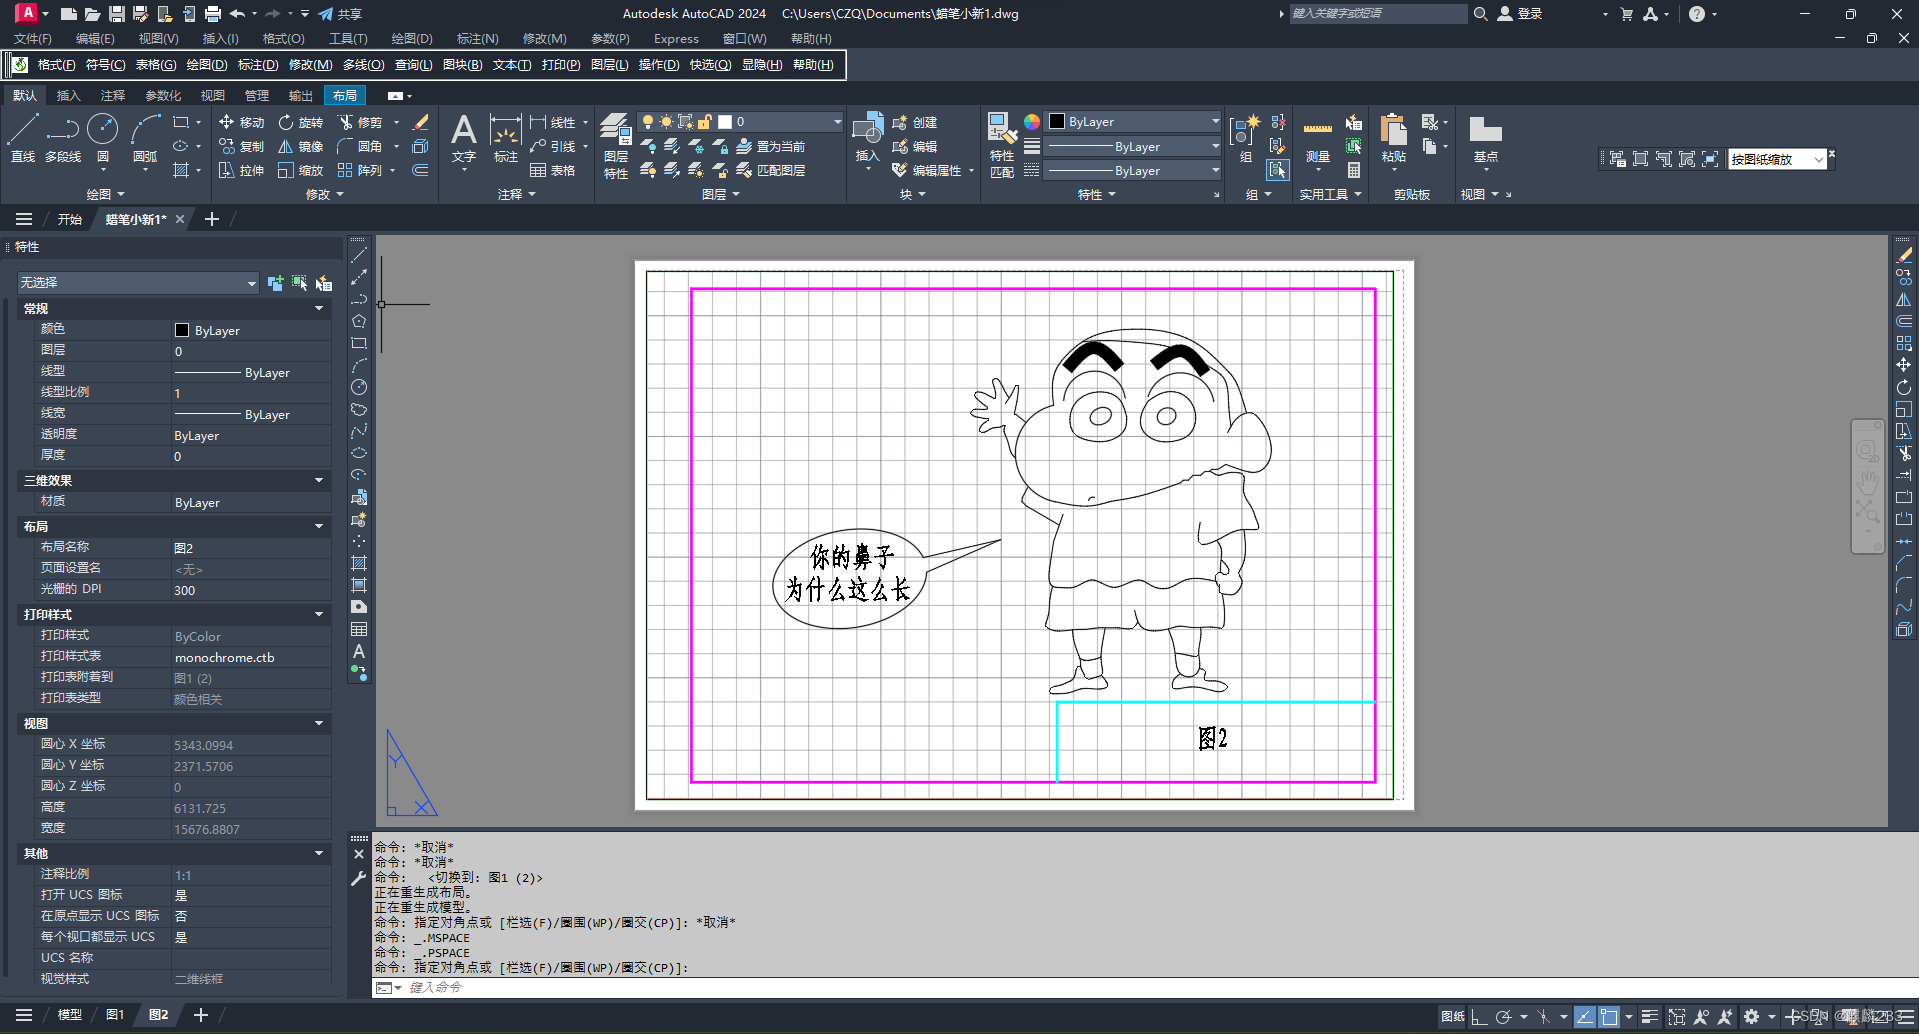Viewport: 1919px width, 1034px height.
Task: Toggle the layer lock icon
Action: coord(704,122)
